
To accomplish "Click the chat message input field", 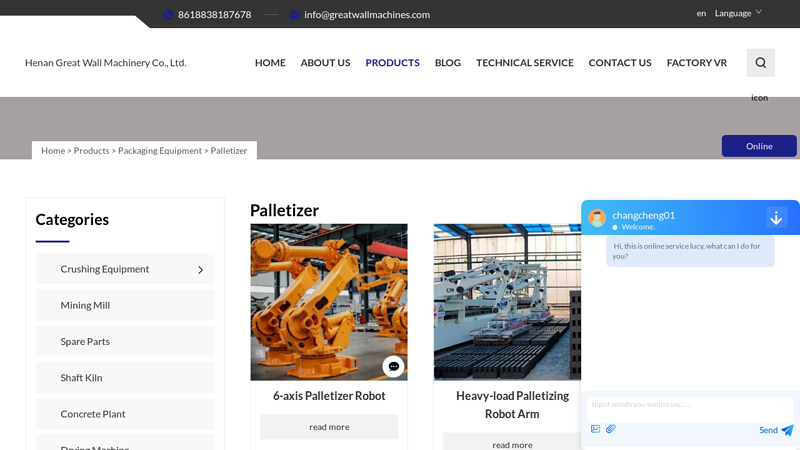I will (690, 409).
